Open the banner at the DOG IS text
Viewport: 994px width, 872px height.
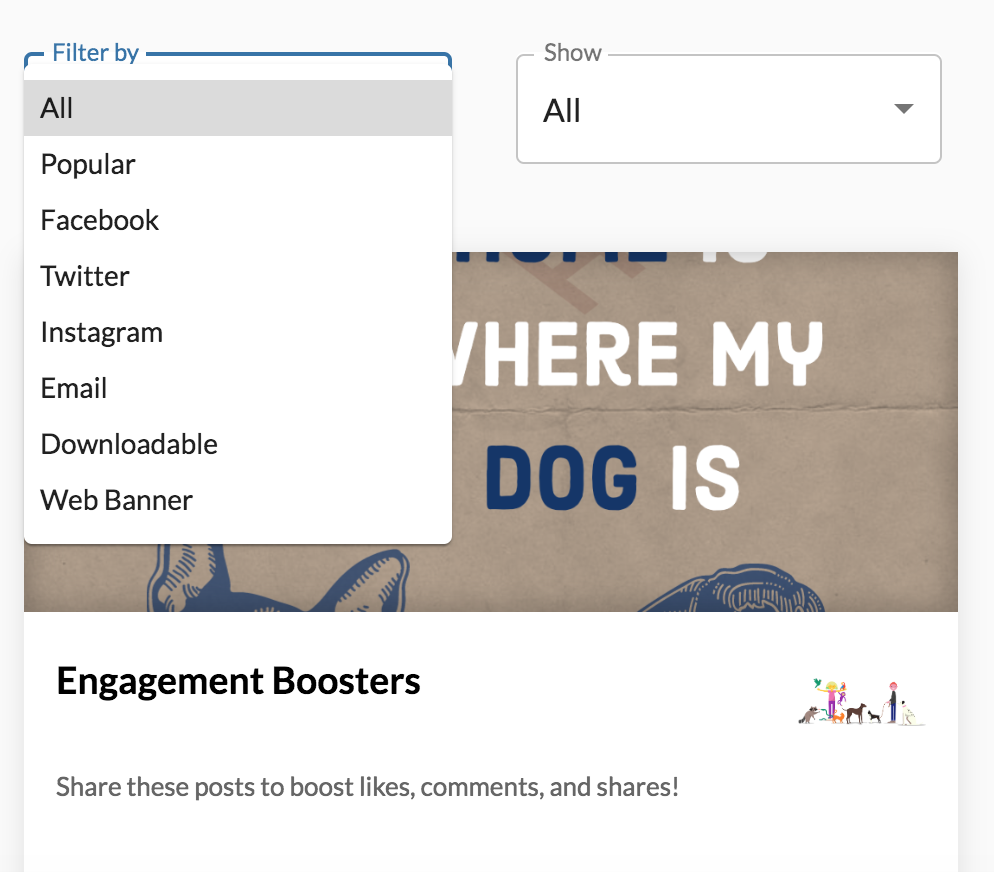[612, 477]
